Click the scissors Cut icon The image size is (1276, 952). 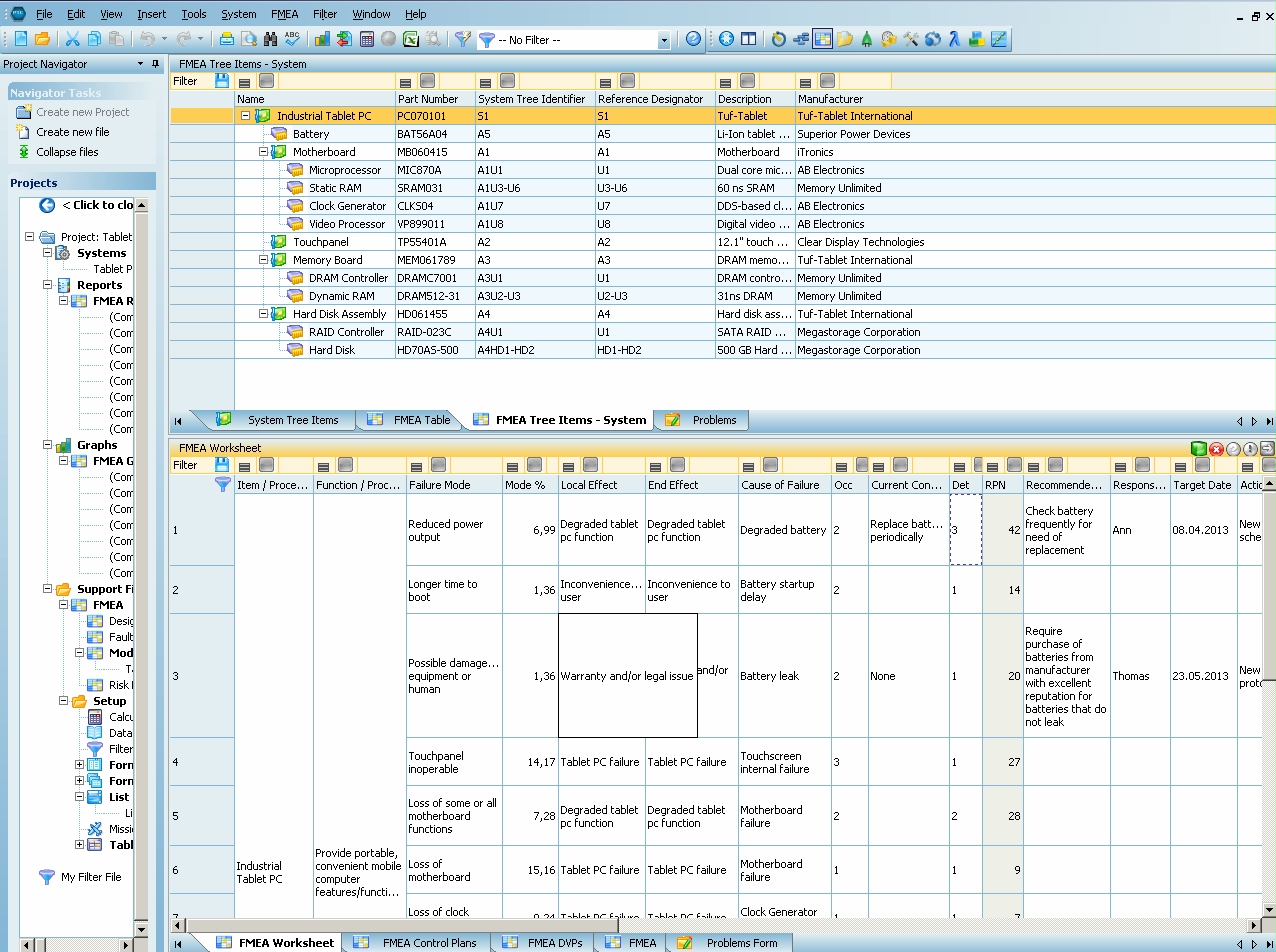72,39
